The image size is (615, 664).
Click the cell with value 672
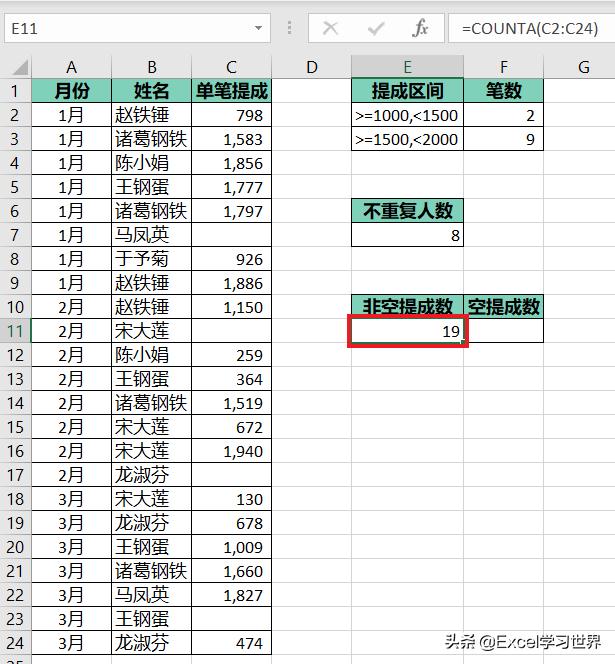pyautogui.click(x=231, y=426)
